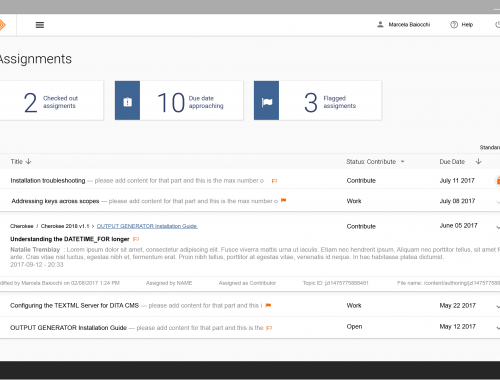
Task: Click the user profile icon beside Marcela Baiocchi
Action: (x=380, y=24)
